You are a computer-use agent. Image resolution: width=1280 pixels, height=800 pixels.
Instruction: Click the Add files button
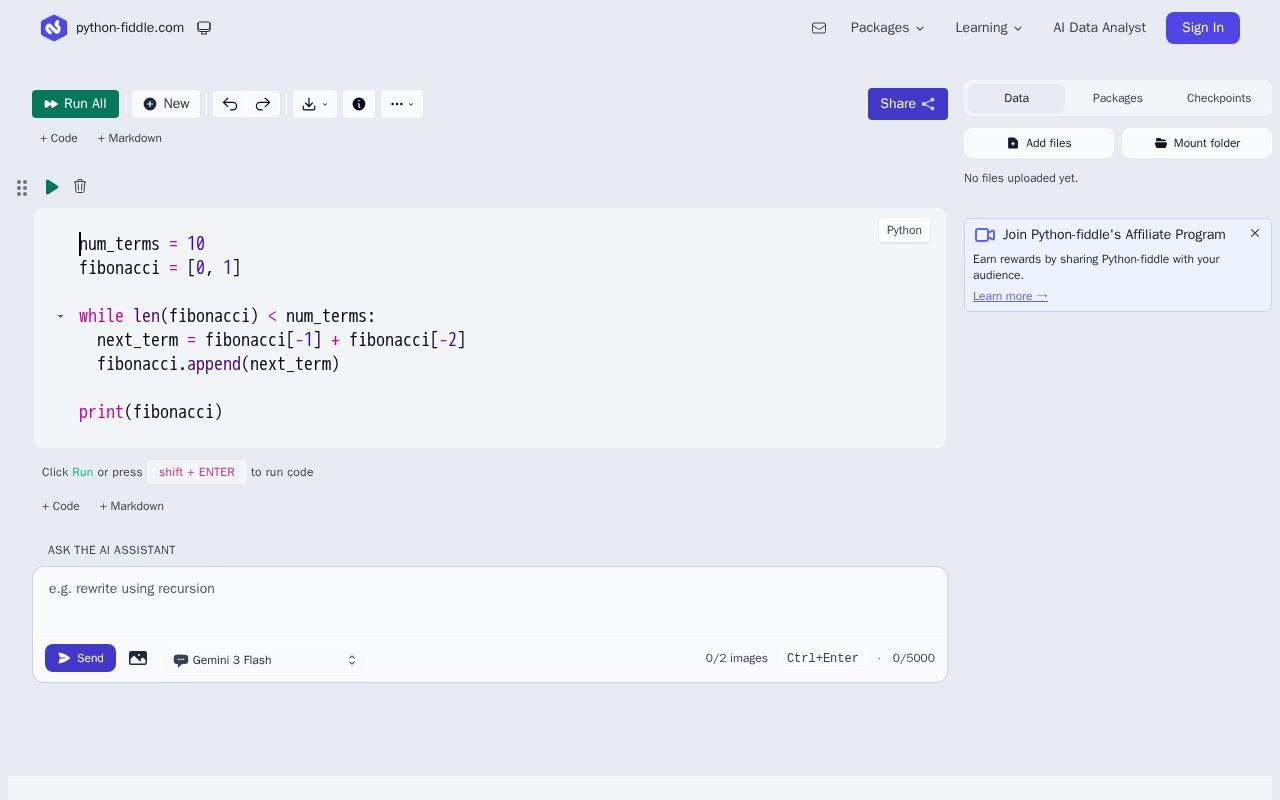pyautogui.click(x=1039, y=143)
